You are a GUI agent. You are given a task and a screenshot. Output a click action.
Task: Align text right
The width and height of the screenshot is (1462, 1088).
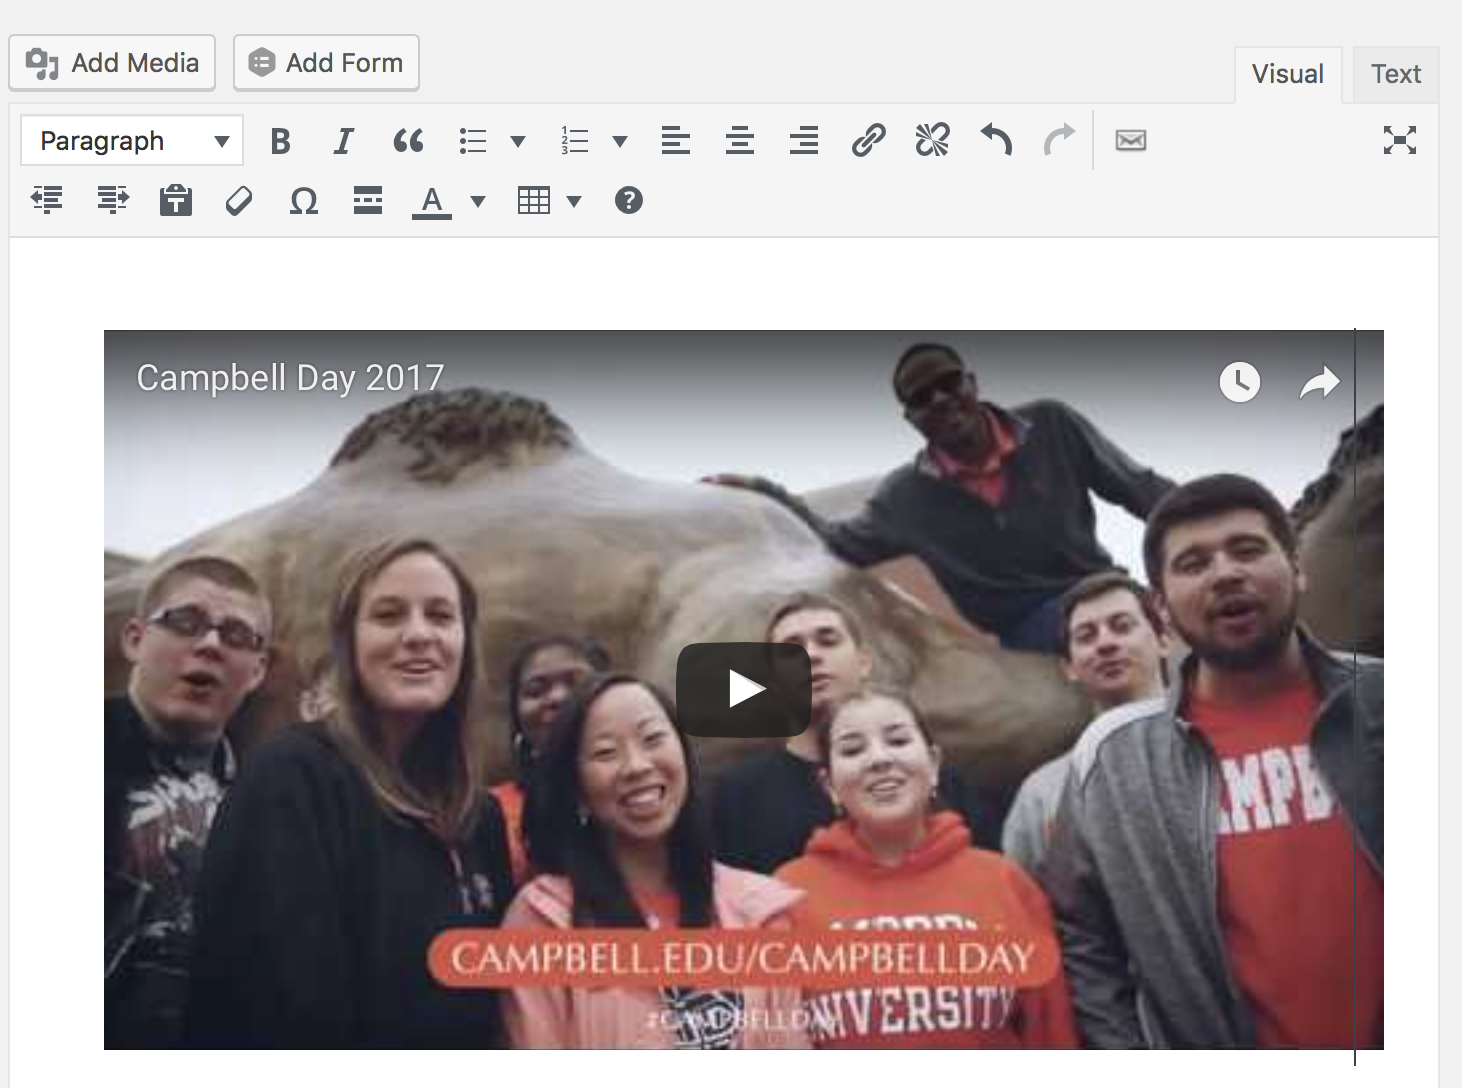pos(804,141)
